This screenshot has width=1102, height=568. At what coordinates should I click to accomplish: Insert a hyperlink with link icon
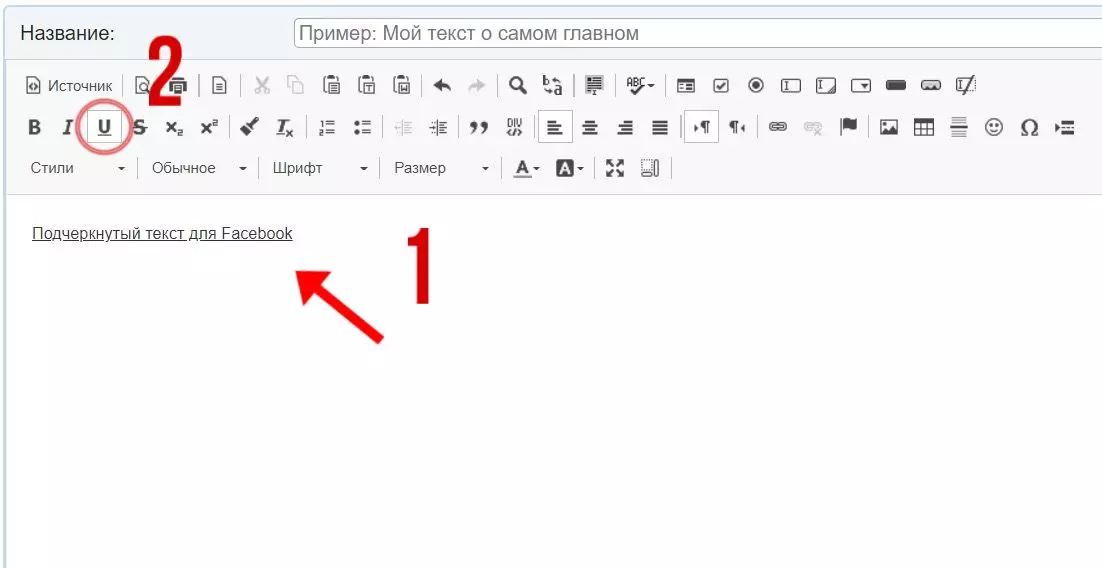pos(777,127)
